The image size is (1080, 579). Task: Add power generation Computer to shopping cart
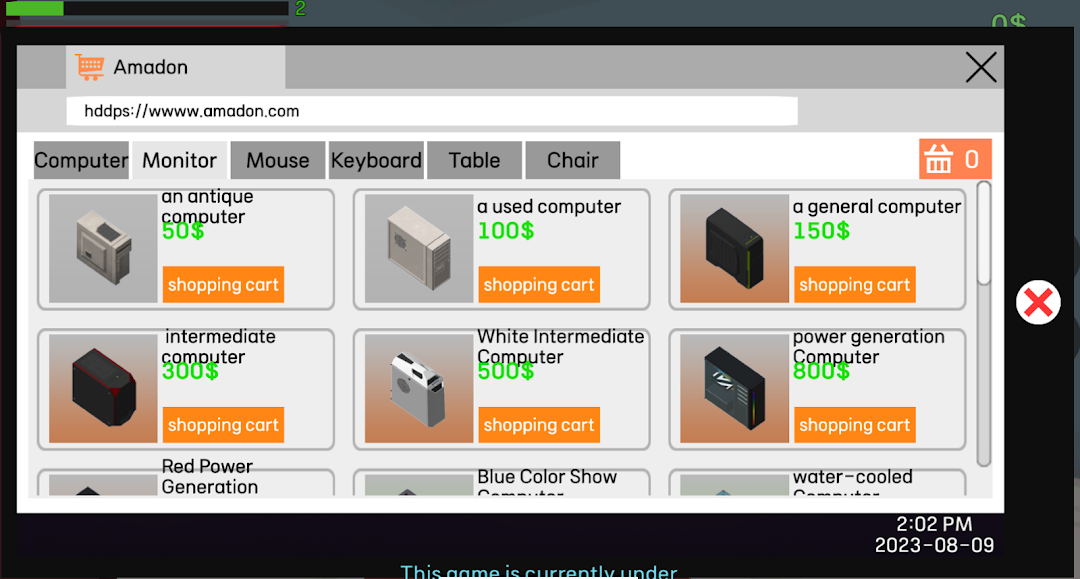855,425
